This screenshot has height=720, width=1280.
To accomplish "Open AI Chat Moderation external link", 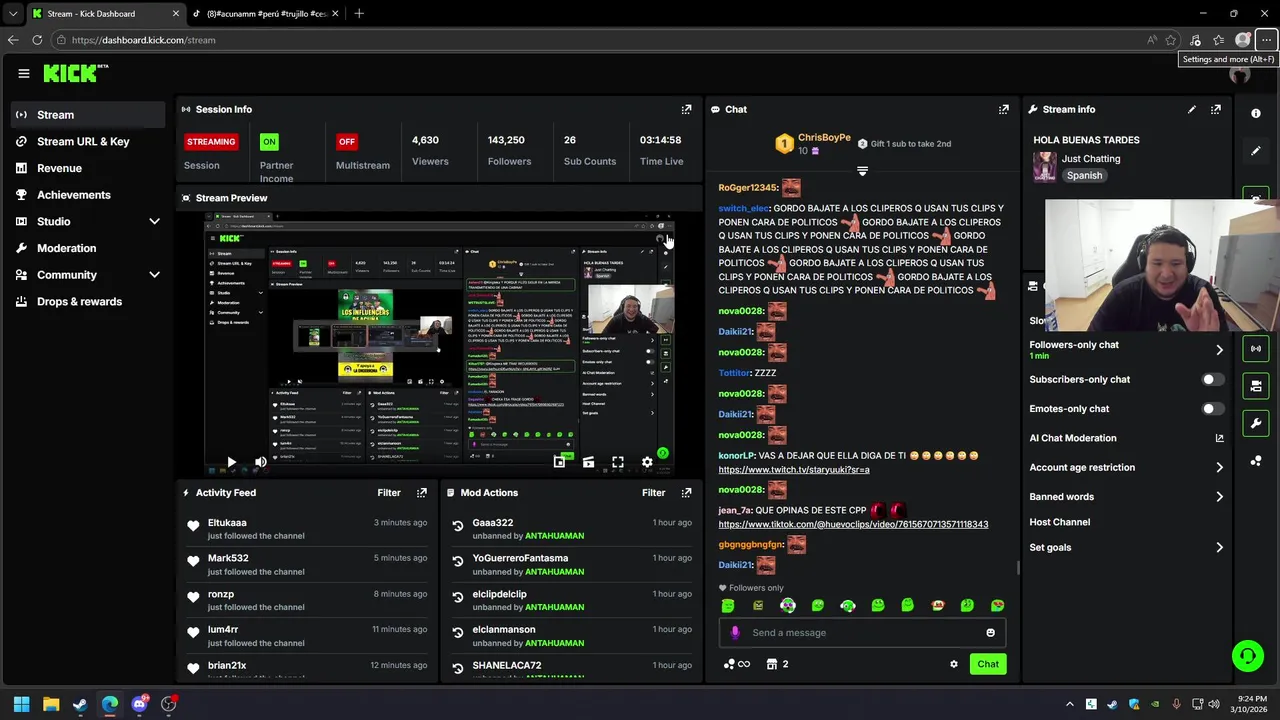I will [x=1219, y=438].
